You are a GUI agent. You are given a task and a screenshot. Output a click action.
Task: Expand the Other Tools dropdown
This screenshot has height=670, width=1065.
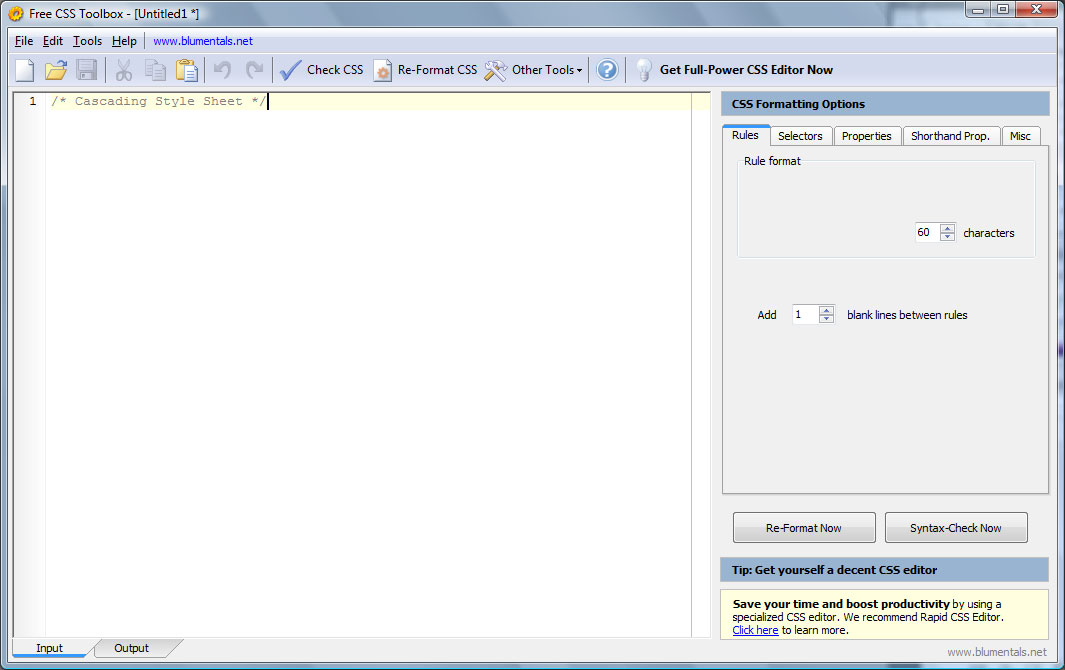534,70
